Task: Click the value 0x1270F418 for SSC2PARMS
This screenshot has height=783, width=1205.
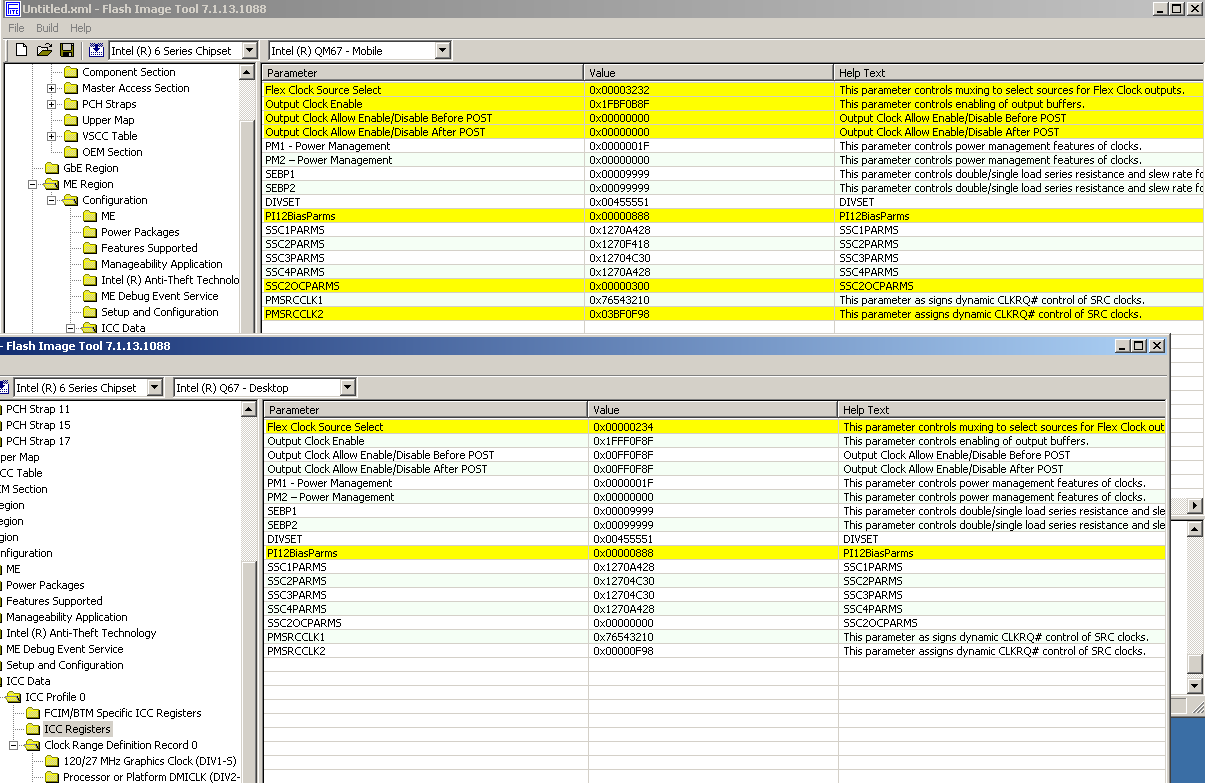Action: pyautogui.click(x=620, y=244)
